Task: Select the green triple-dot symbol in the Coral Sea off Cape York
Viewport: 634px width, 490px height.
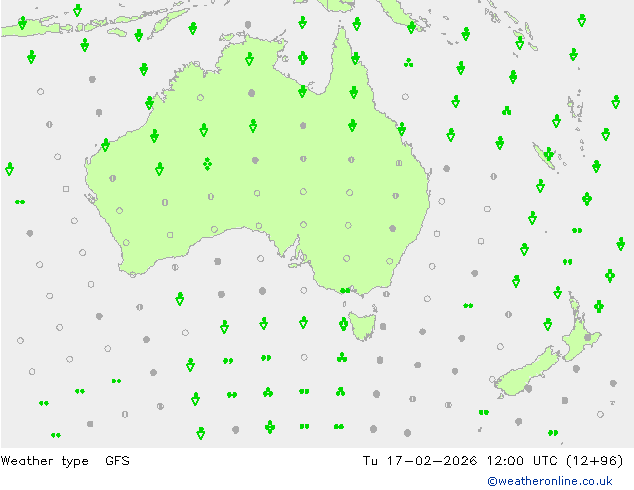Action: tap(408, 63)
